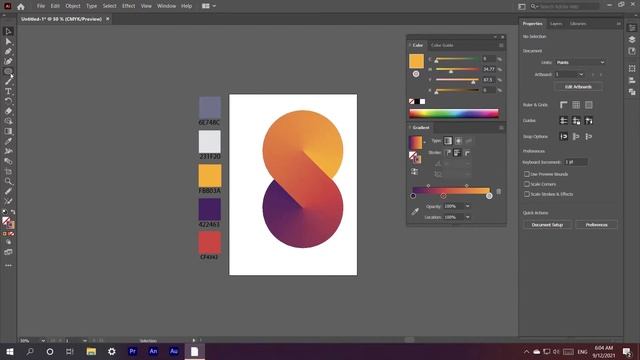Open gradient Location dropdown

pos(467,217)
